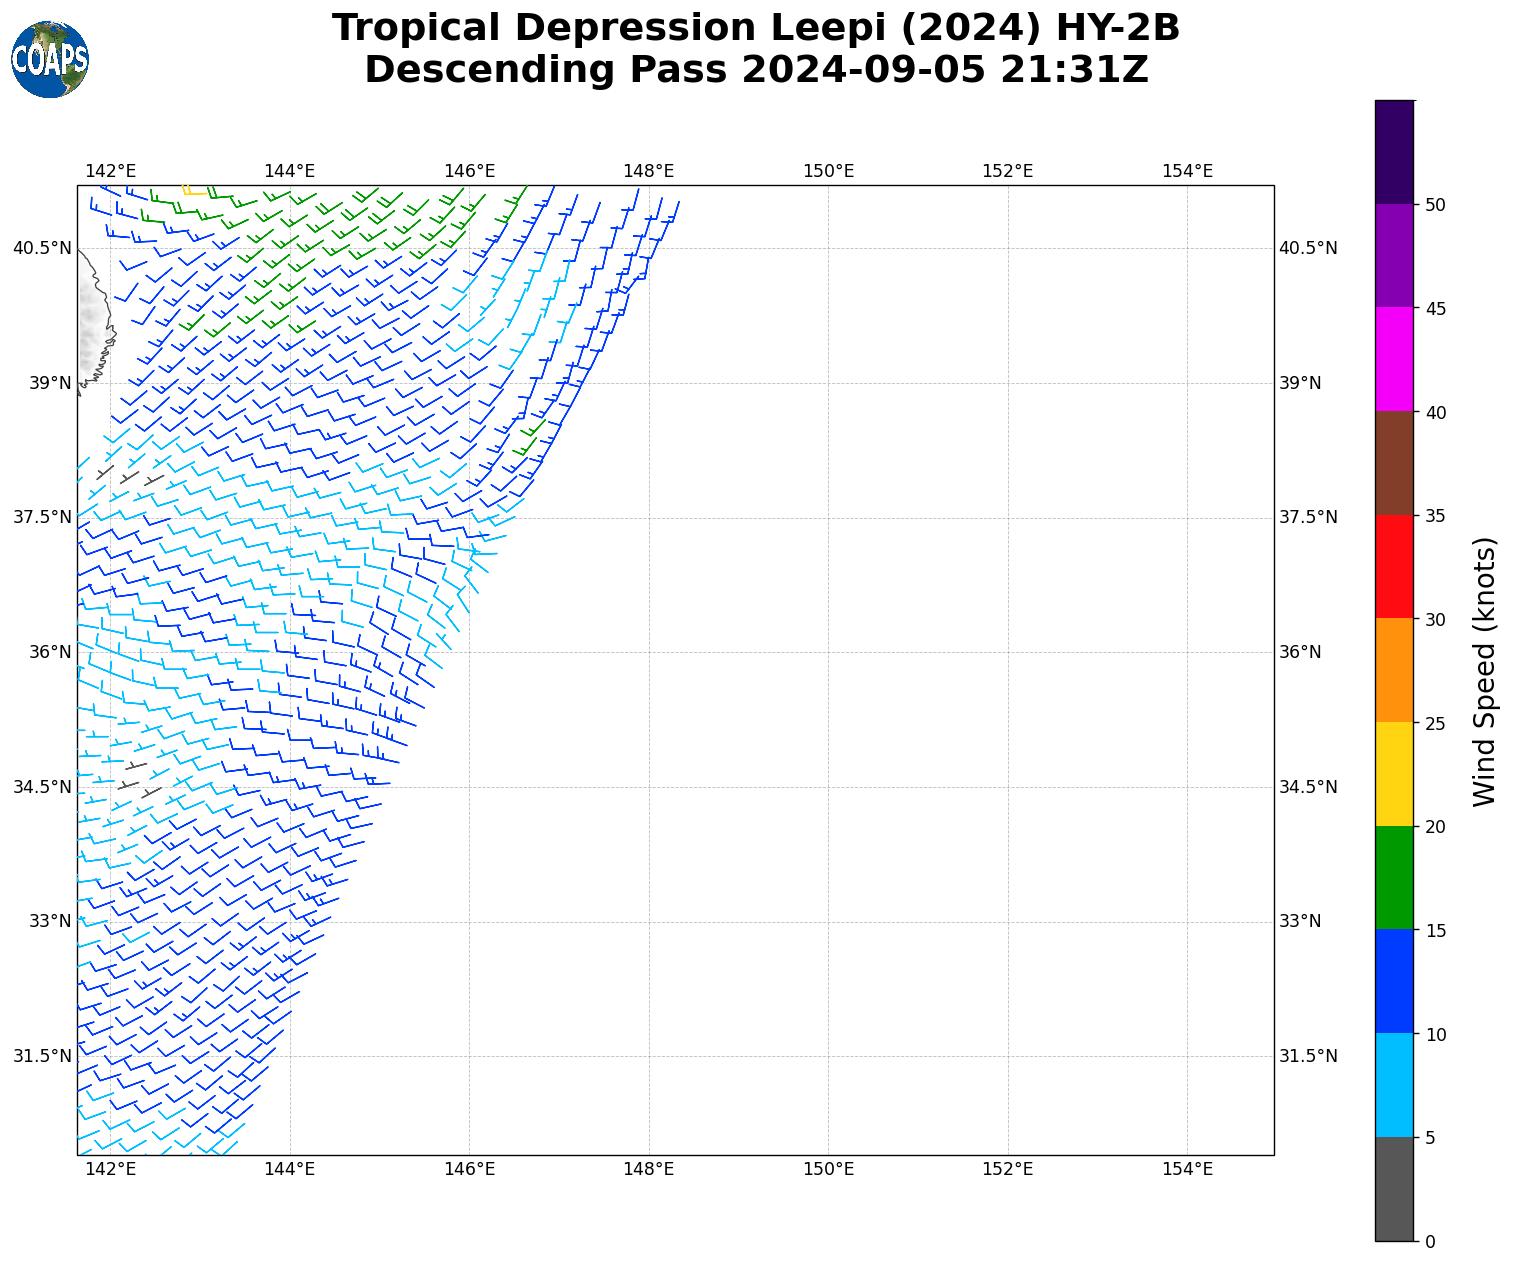
Task: Select the green 15-20 knots colorbar band
Action: click(1394, 877)
